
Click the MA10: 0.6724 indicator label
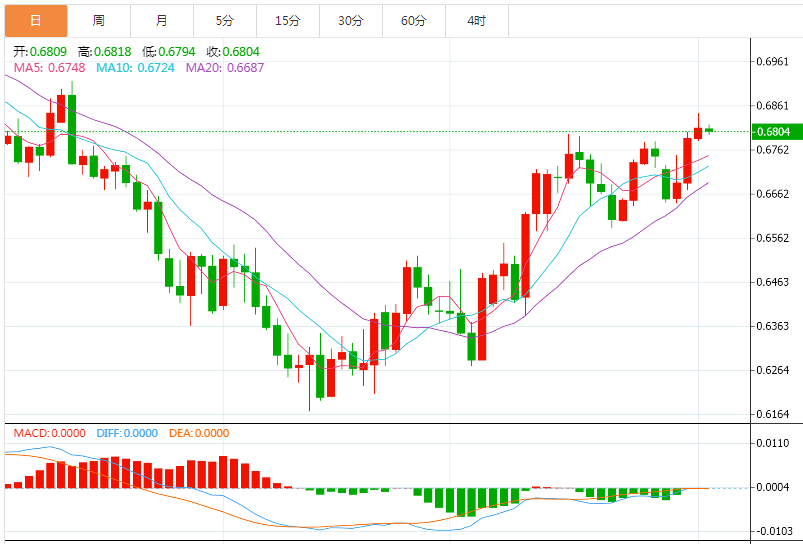click(x=136, y=68)
